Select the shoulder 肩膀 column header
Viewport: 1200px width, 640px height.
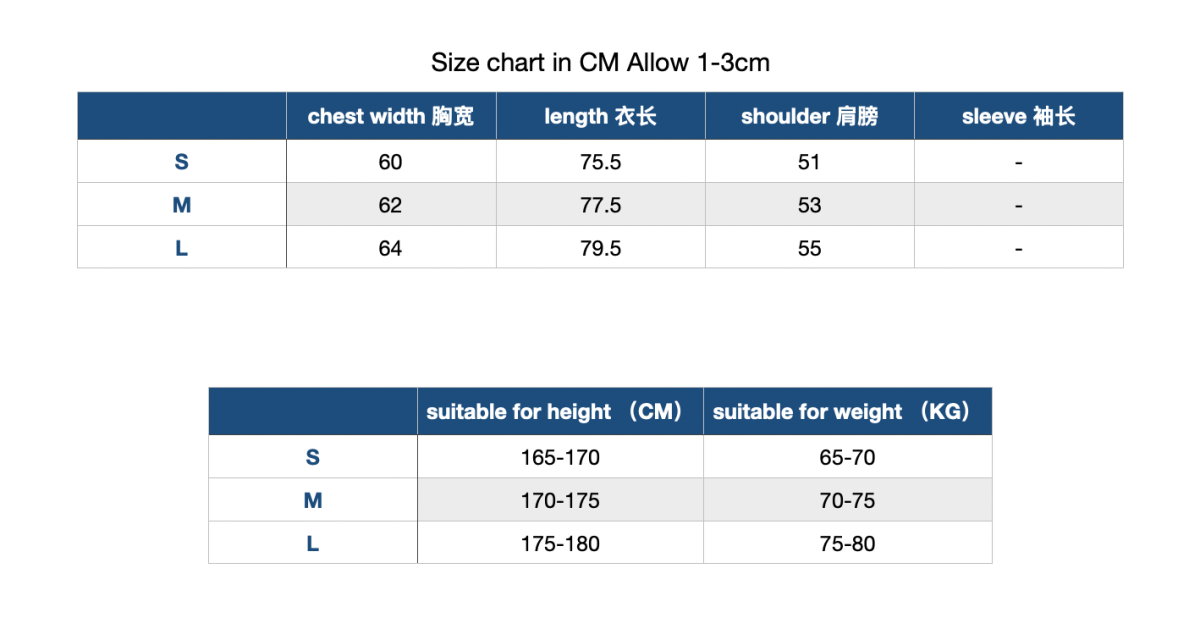[809, 116]
